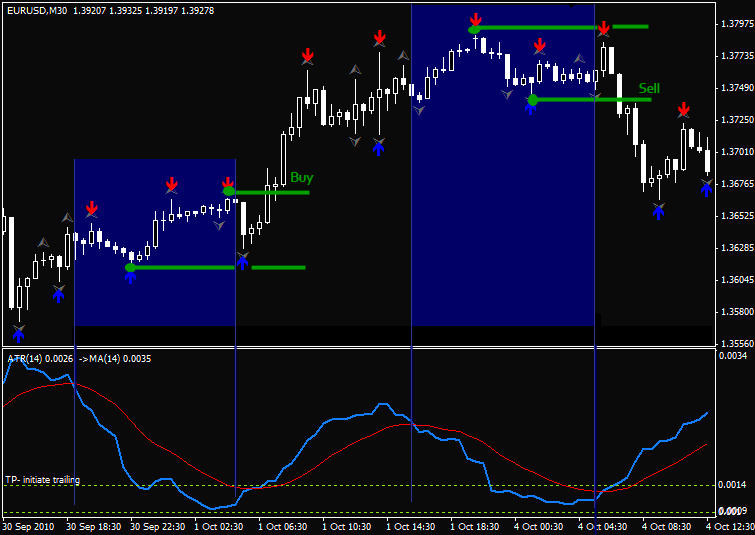Click the 0.0014 ATR scale value

pyautogui.click(x=732, y=485)
